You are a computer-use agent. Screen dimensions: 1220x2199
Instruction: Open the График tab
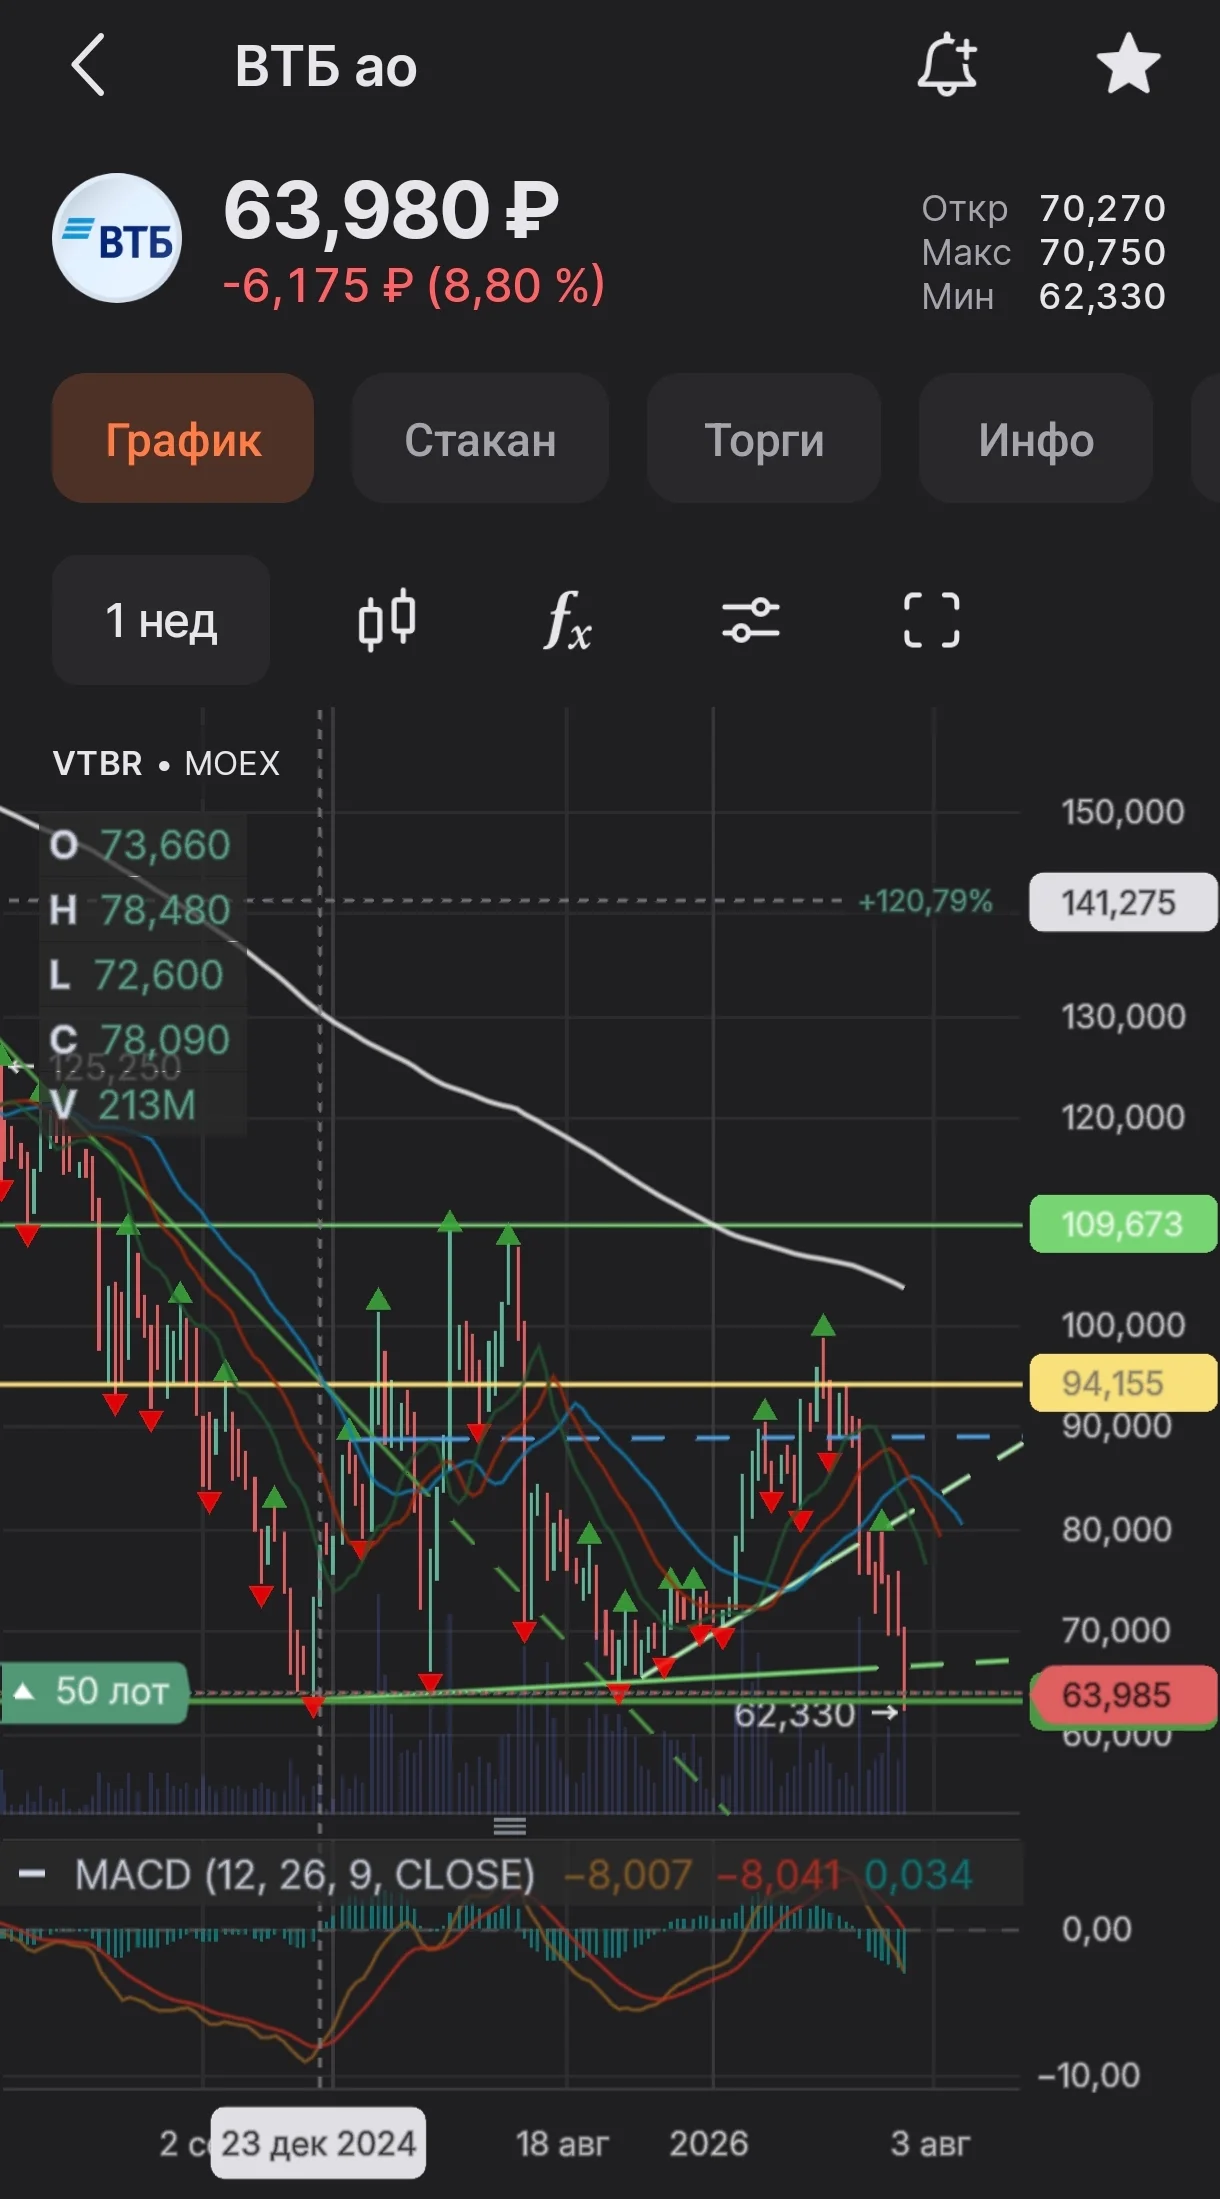click(183, 438)
